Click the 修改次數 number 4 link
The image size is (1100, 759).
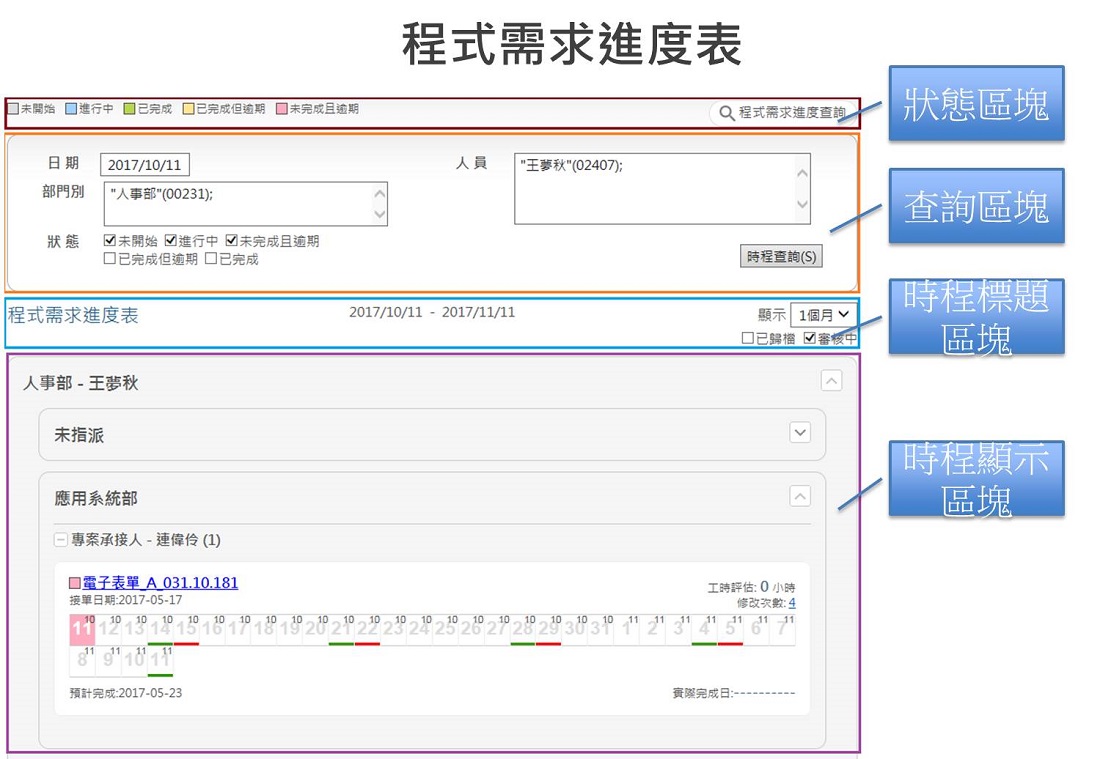pos(792,602)
